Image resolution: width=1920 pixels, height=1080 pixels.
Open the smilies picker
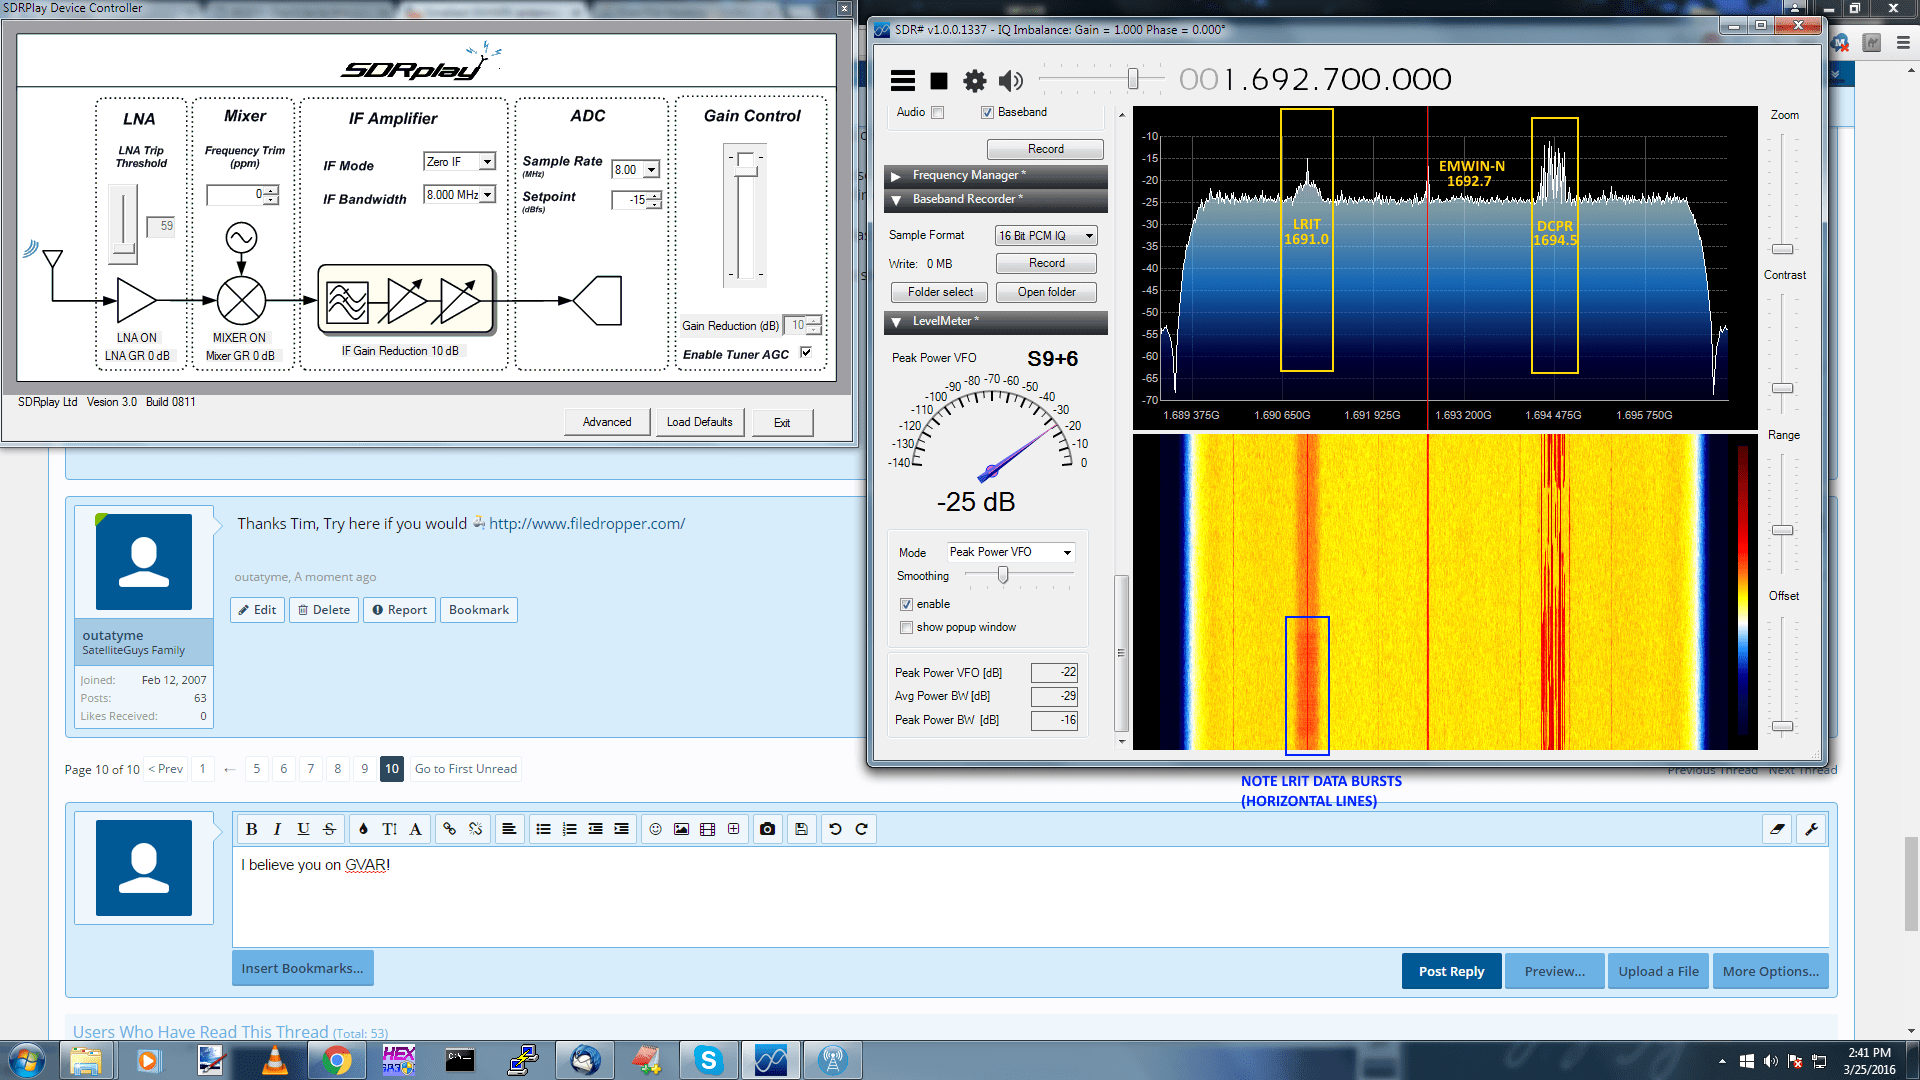pos(655,829)
